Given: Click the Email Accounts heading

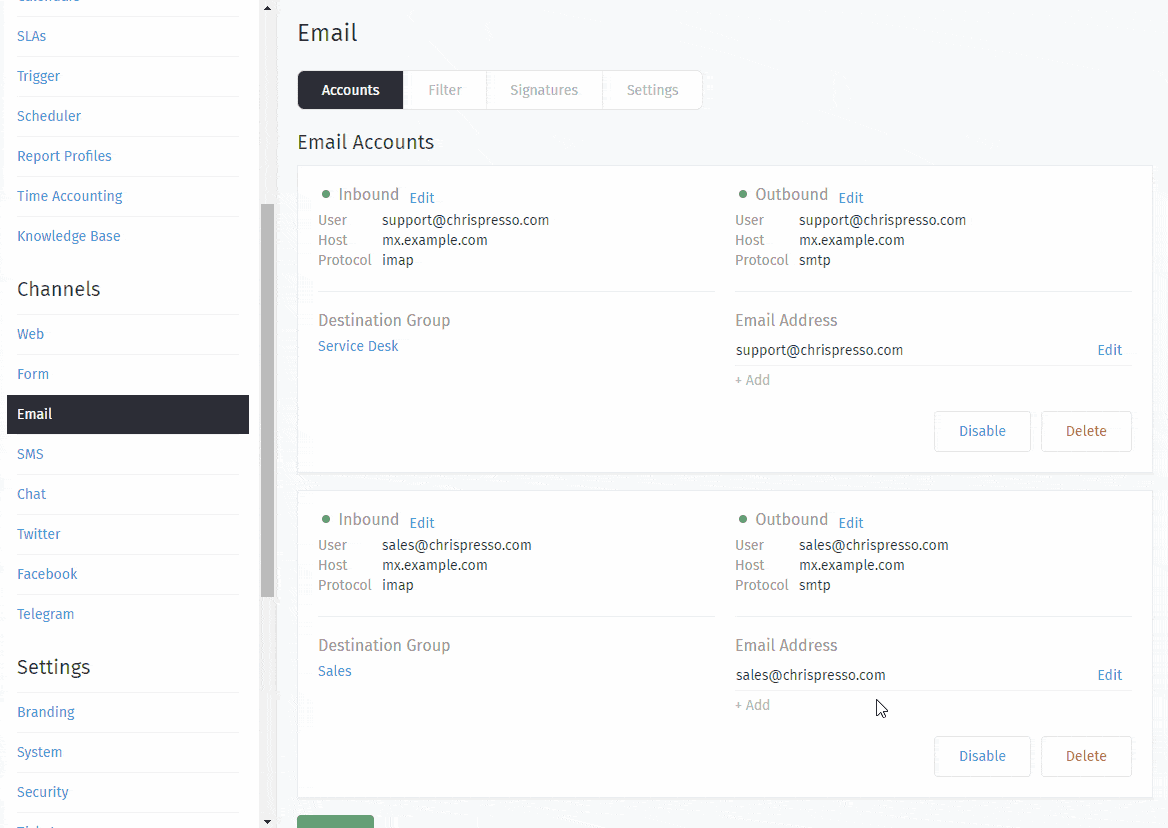Looking at the screenshot, I should [x=366, y=142].
